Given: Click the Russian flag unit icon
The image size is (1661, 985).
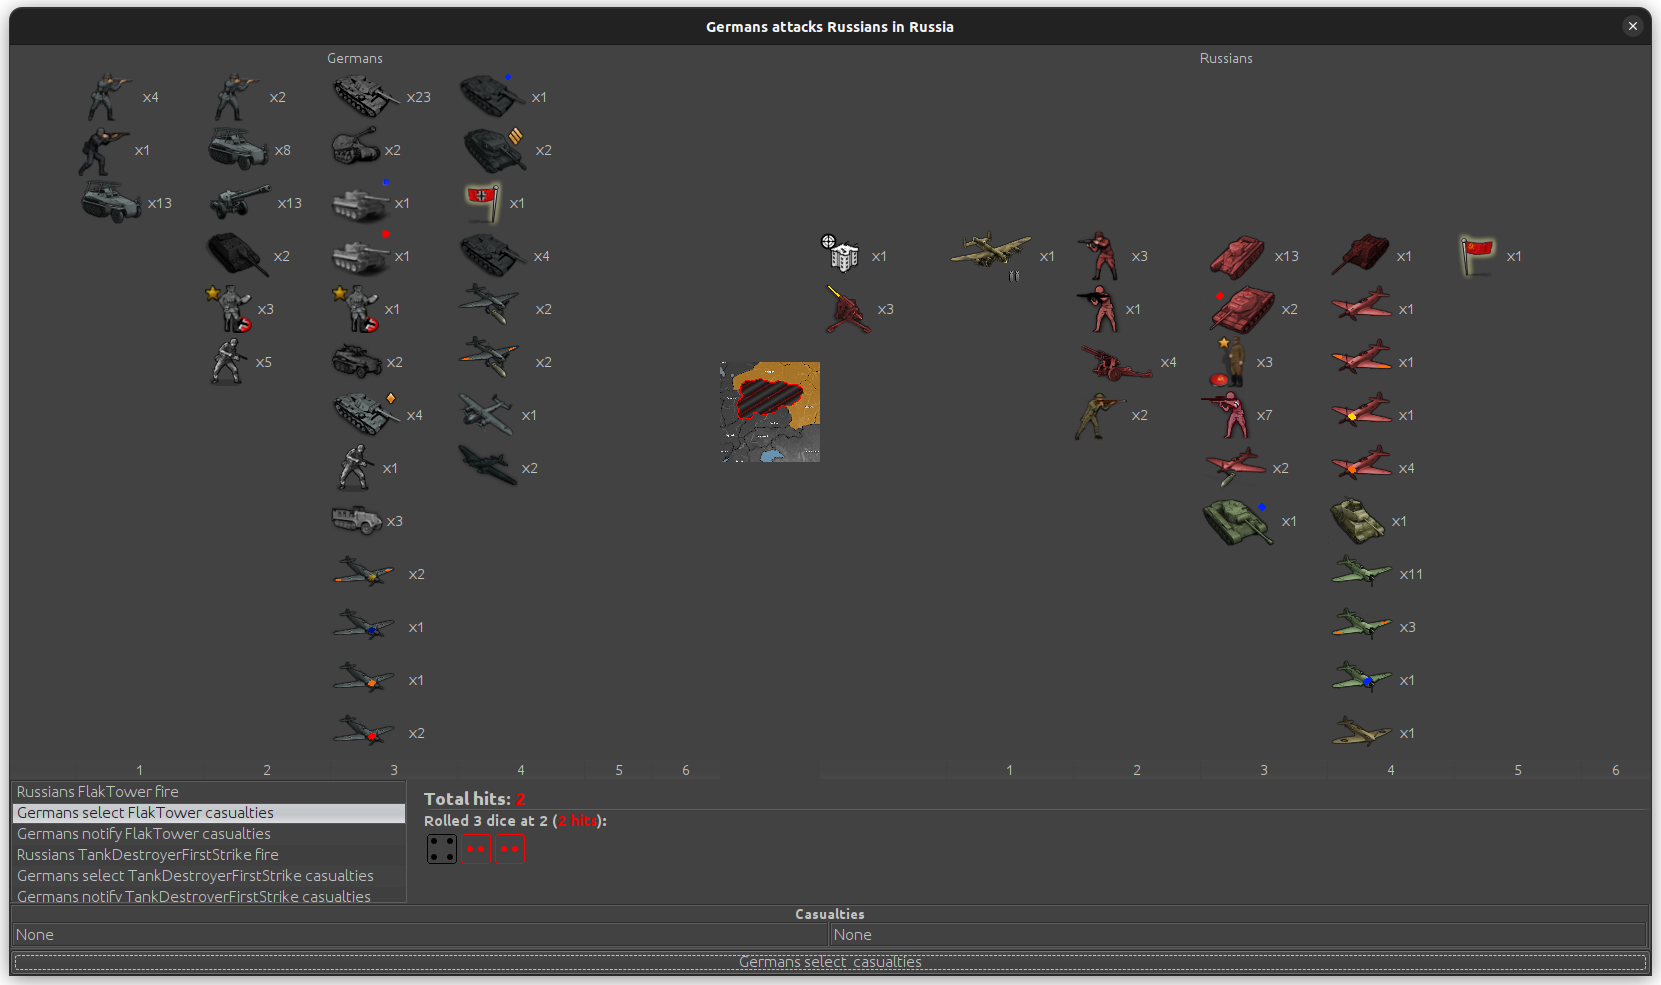Looking at the screenshot, I should pyautogui.click(x=1477, y=256).
